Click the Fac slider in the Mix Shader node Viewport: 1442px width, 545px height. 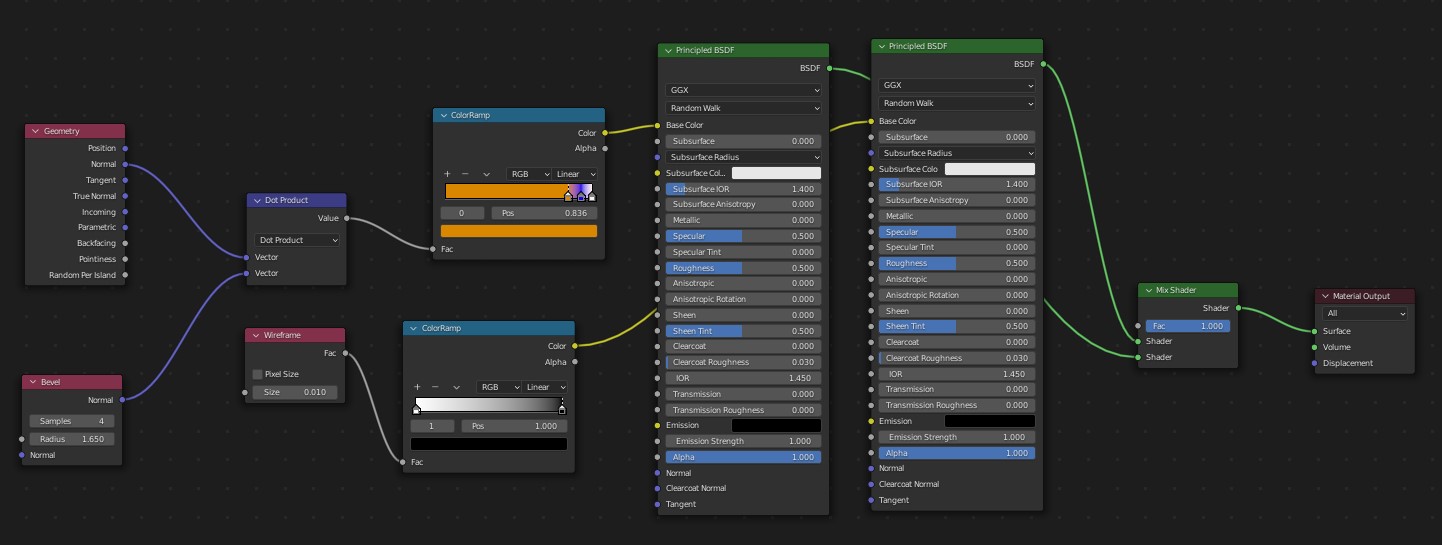pyautogui.click(x=1188, y=326)
